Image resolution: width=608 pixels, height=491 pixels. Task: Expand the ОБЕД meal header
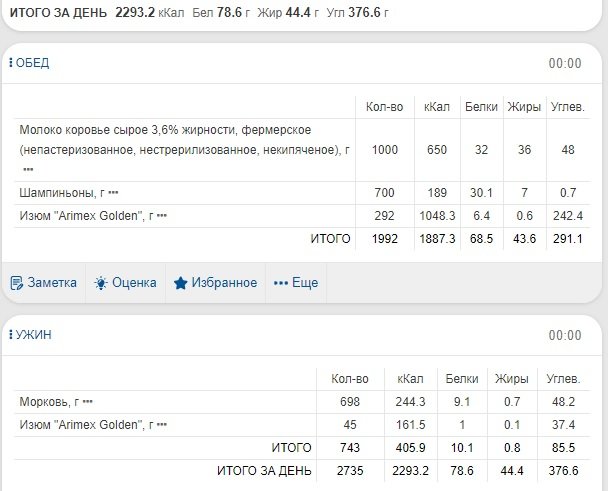[x=32, y=64]
